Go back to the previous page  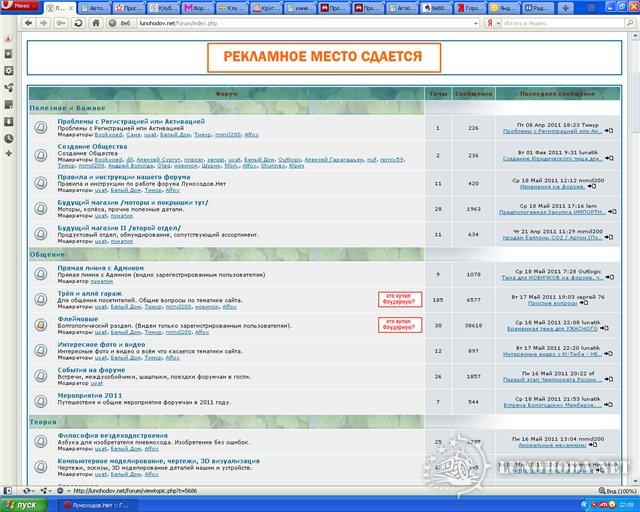[x=28, y=23]
